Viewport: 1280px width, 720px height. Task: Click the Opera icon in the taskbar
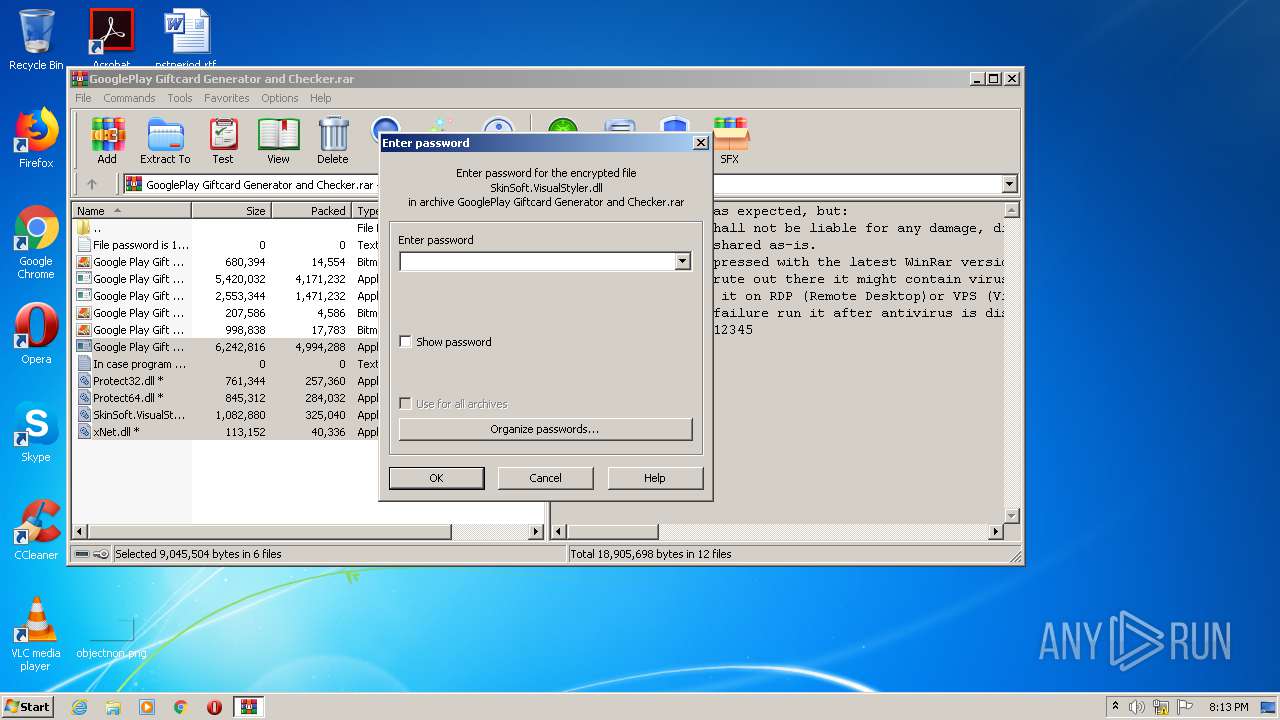click(214, 707)
